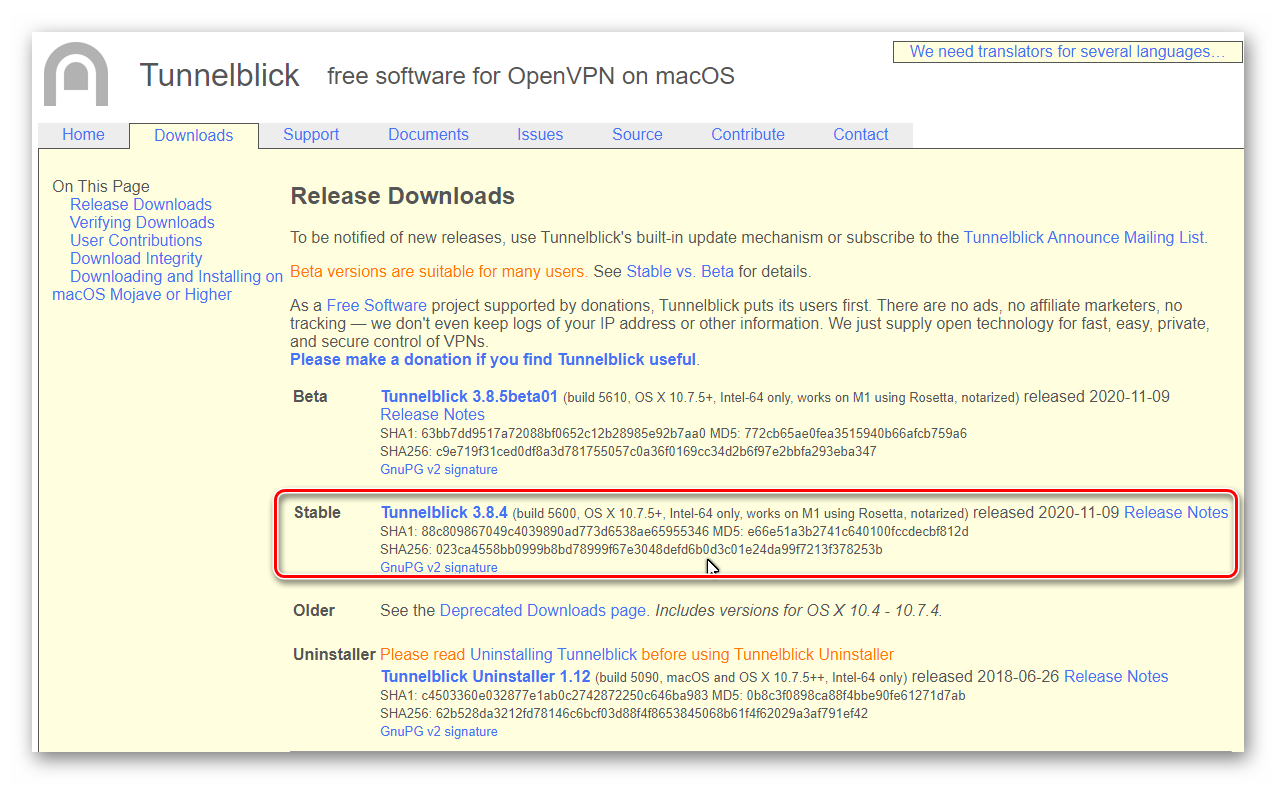Jump to User Contributions section
Viewport: 1276px width, 785px height.
tap(136, 241)
